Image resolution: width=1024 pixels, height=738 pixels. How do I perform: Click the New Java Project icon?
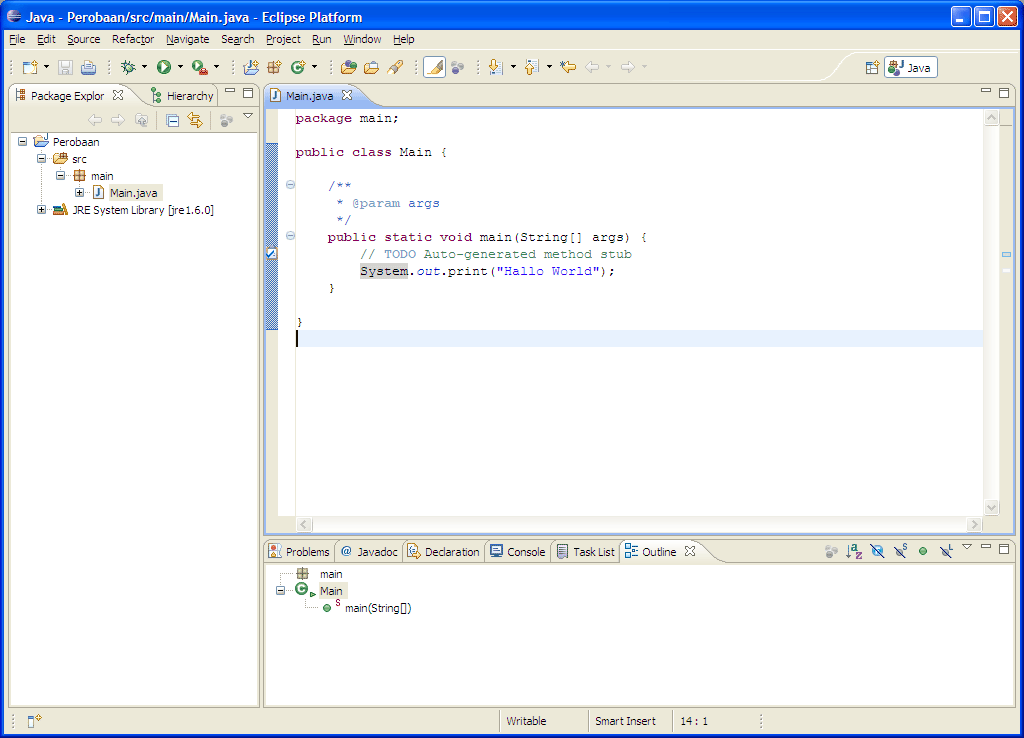pyautogui.click(x=251, y=67)
